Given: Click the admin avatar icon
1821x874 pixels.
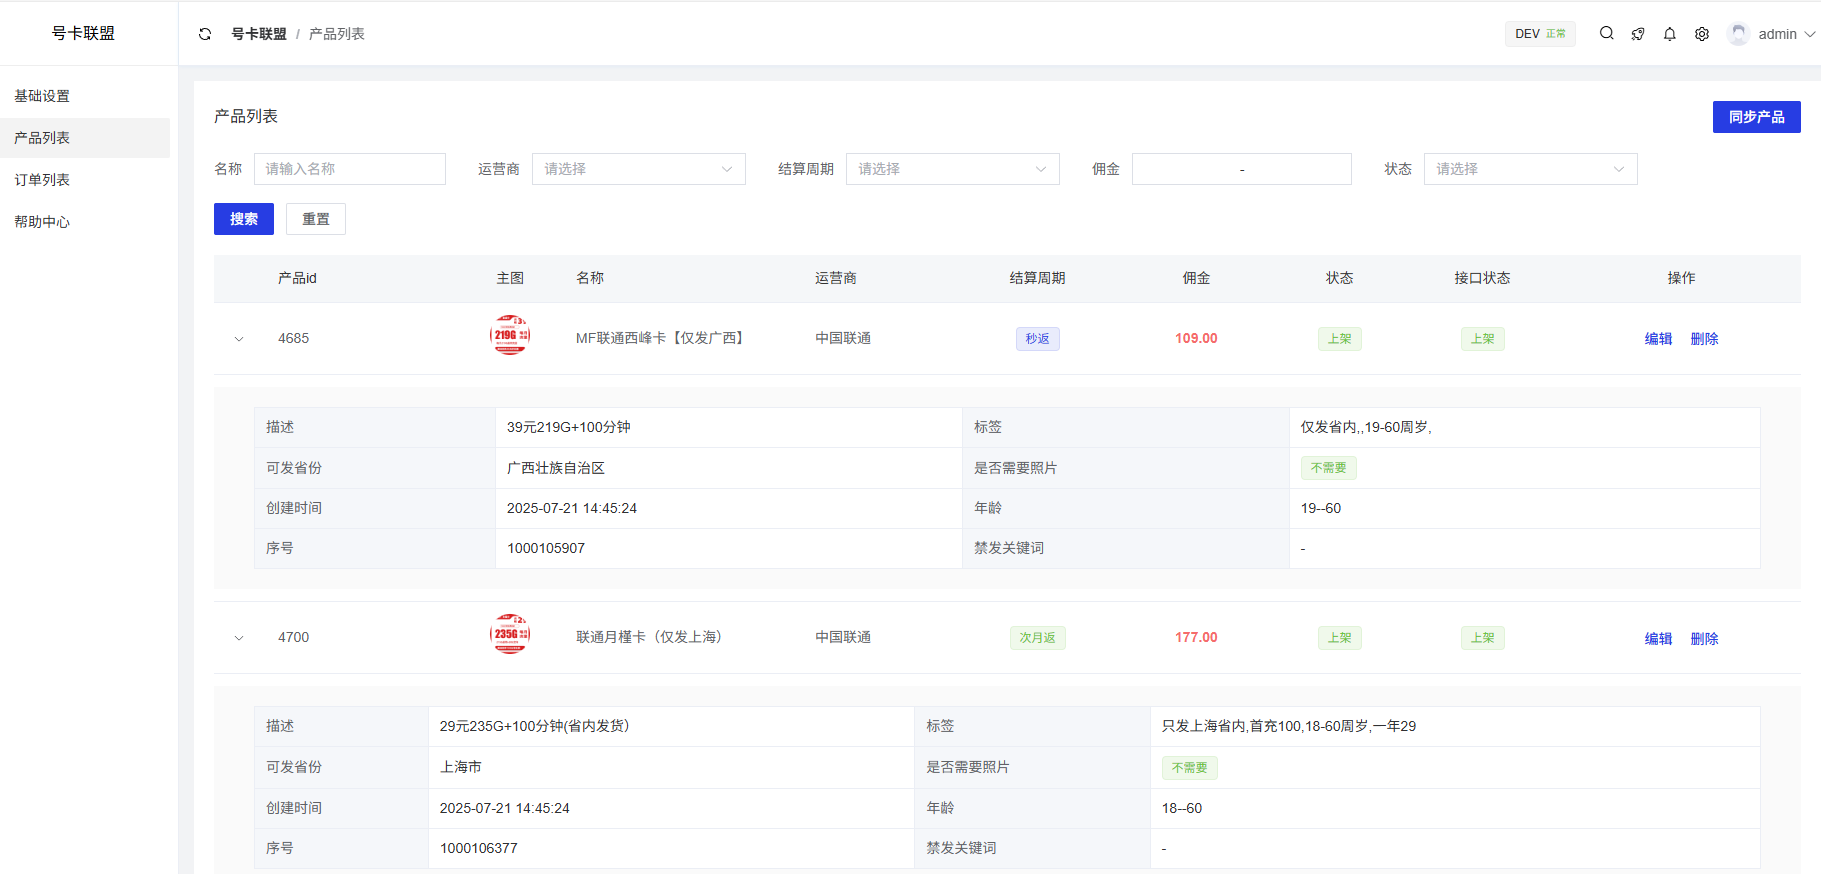Looking at the screenshot, I should click(x=1739, y=34).
